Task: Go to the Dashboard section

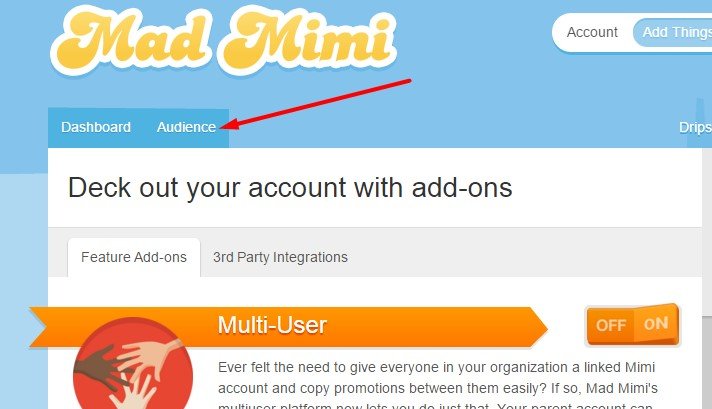Action: tap(96, 127)
